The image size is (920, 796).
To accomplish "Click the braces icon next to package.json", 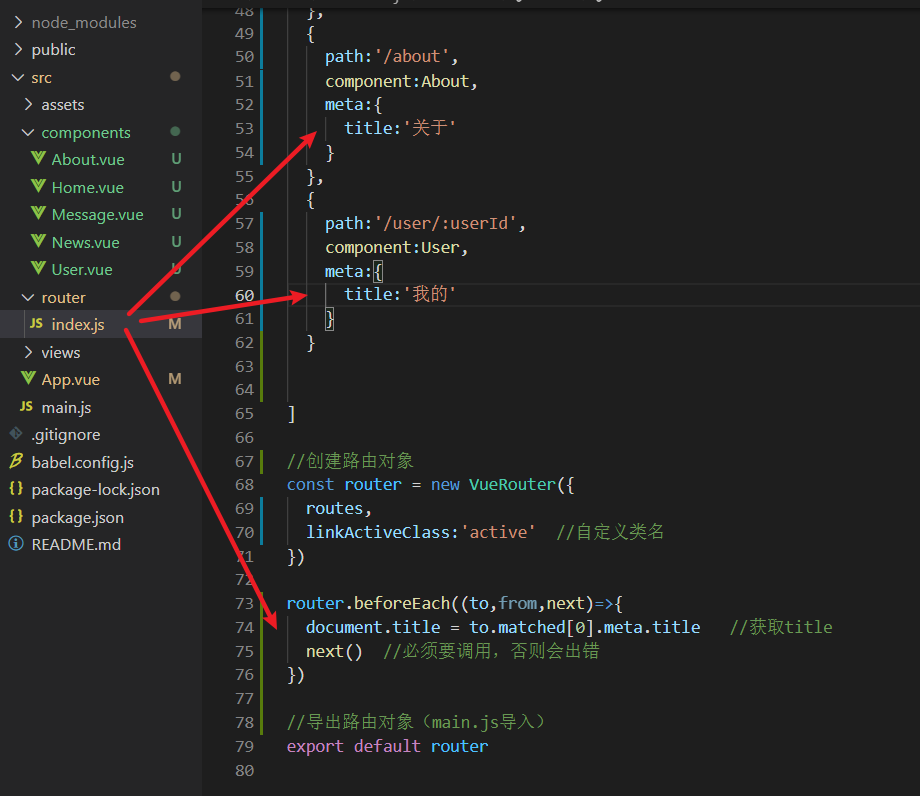I will (15, 517).
